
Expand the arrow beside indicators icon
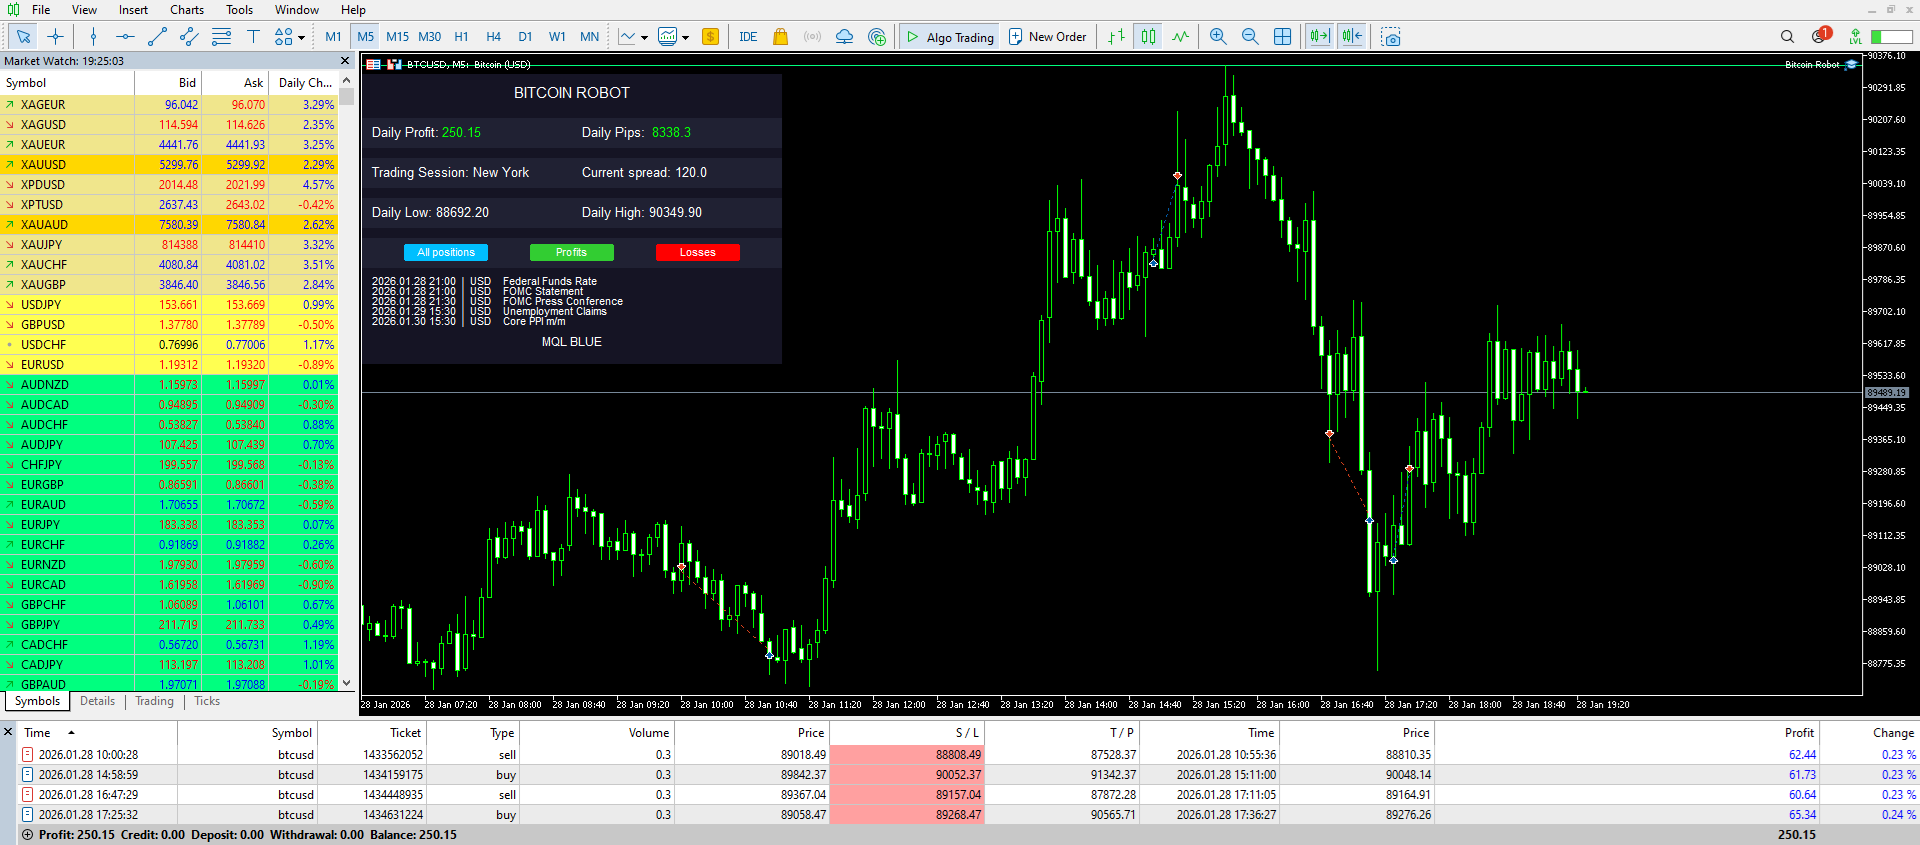644,38
